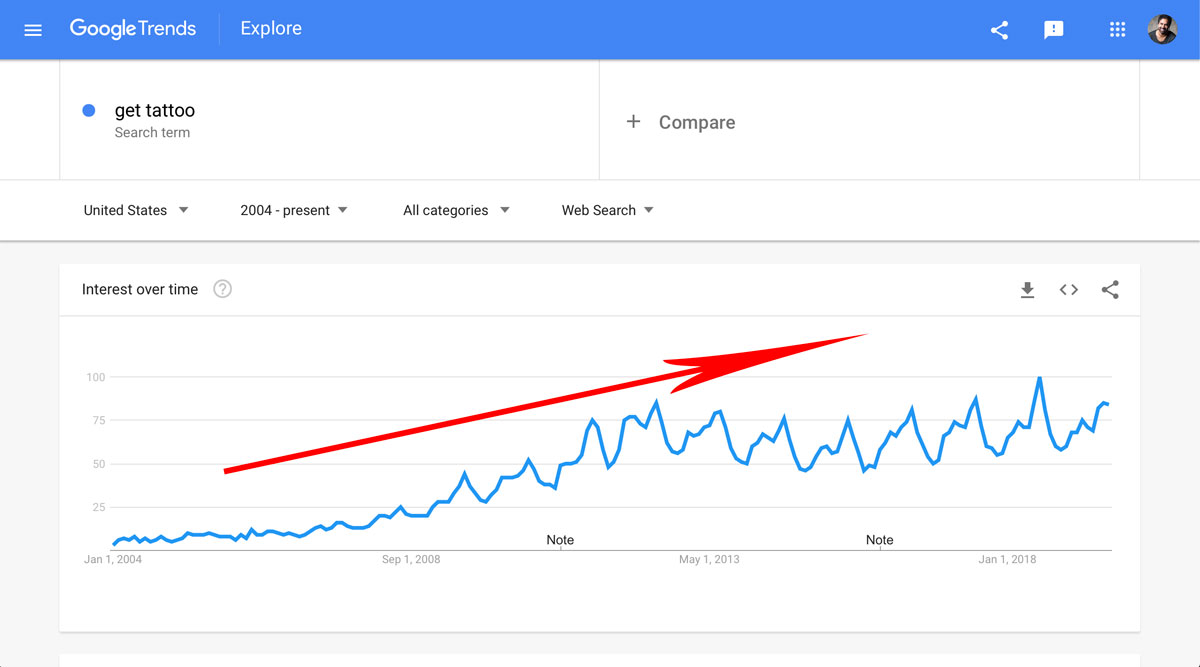Share the Interest over time chart
The width and height of the screenshot is (1200, 667).
(x=1110, y=290)
